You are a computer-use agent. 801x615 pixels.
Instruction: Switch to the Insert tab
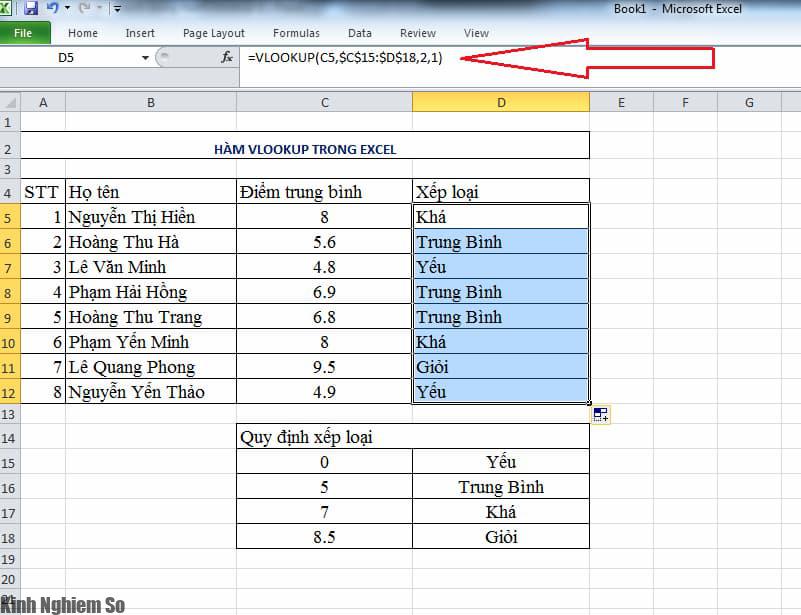click(x=140, y=33)
